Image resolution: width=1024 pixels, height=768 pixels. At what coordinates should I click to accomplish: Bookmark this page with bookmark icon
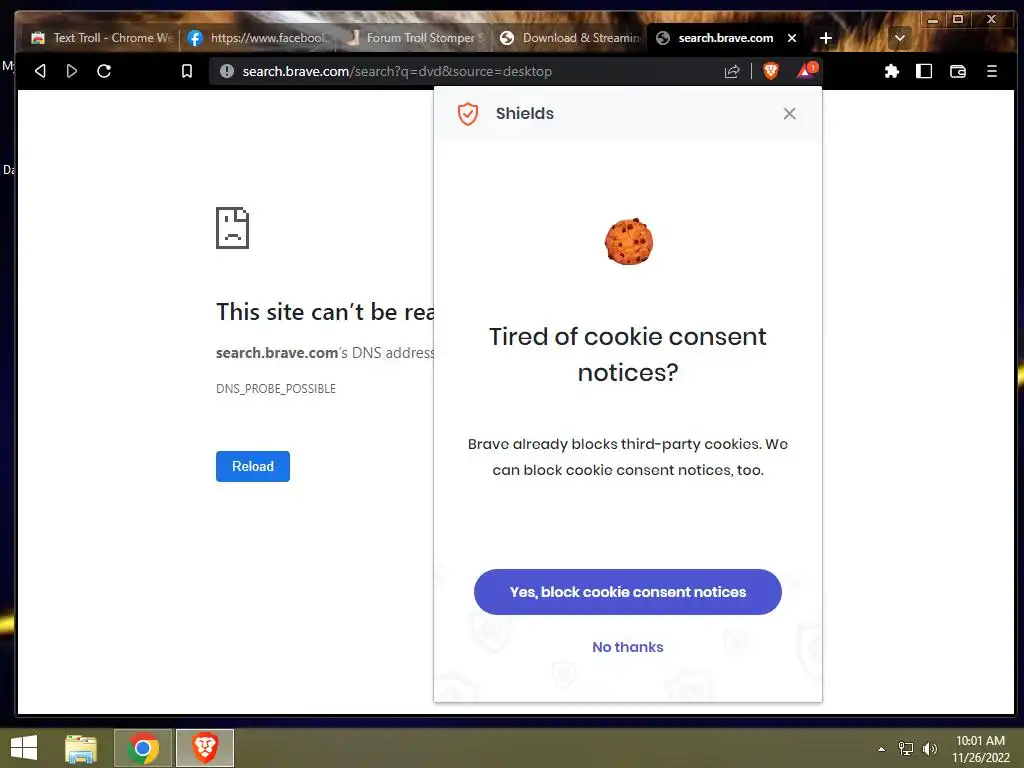click(187, 71)
